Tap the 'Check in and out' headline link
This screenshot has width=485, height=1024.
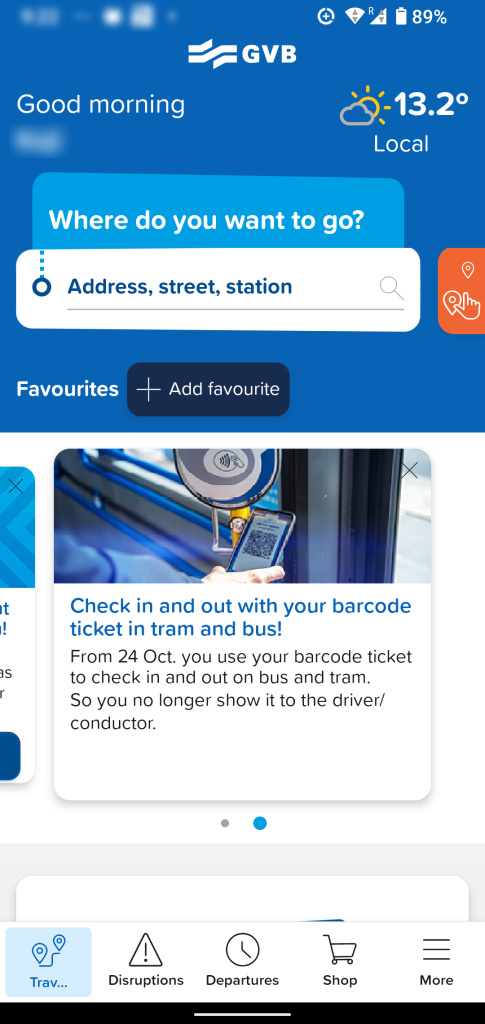[x=241, y=616]
